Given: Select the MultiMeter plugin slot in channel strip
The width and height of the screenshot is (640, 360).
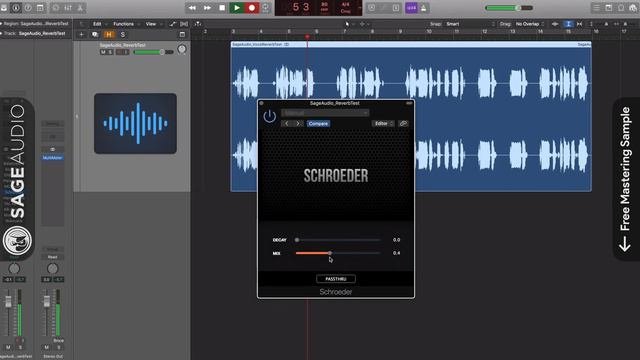Looking at the screenshot, I should coord(52,158).
